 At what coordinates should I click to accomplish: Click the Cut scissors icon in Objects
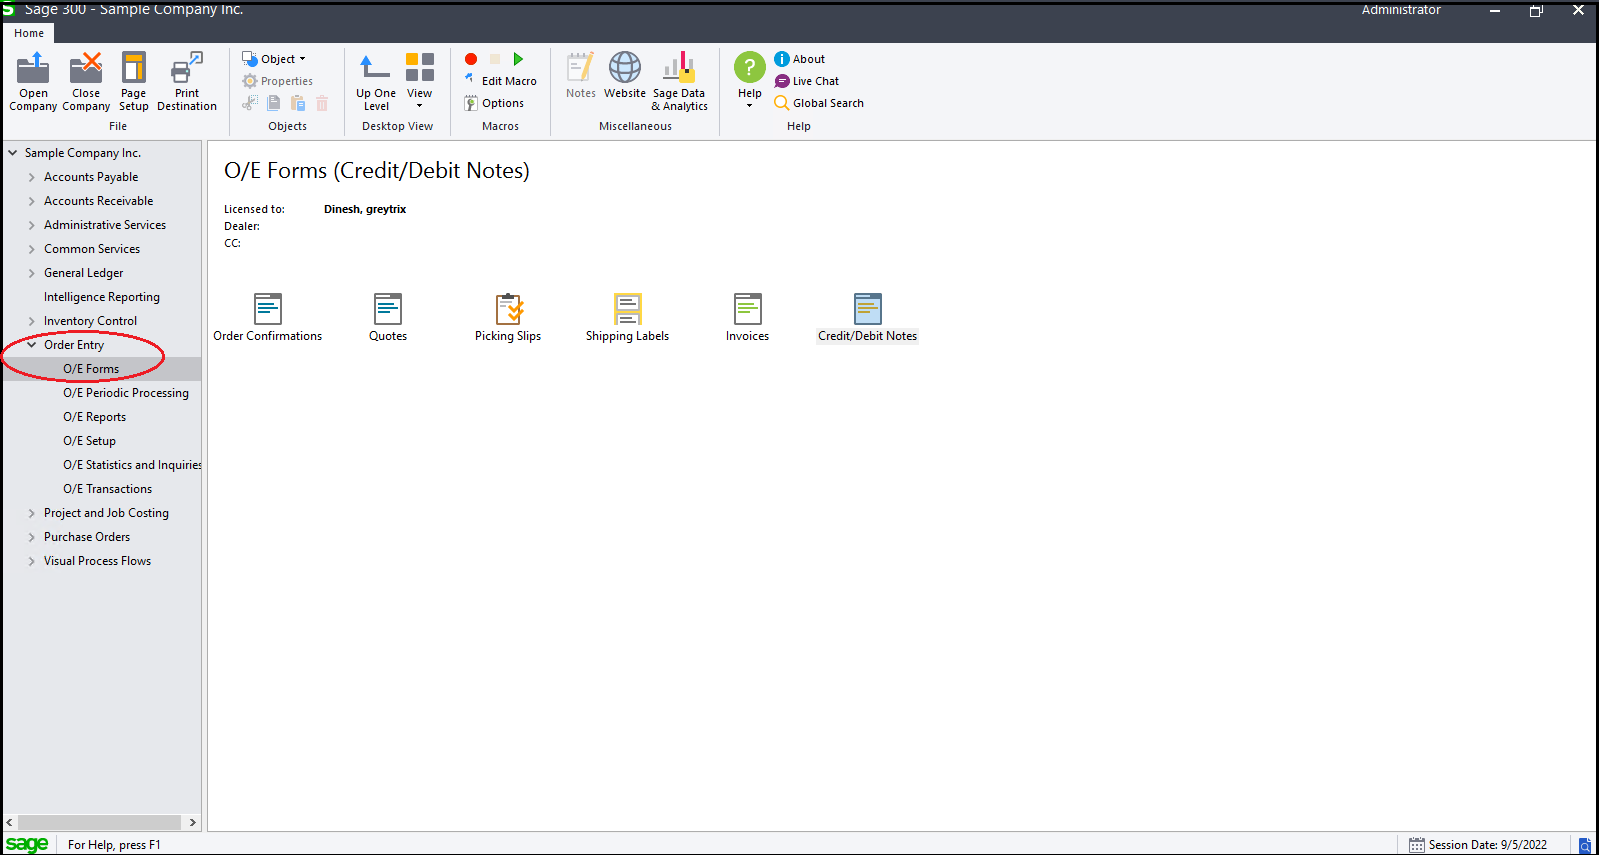(250, 103)
